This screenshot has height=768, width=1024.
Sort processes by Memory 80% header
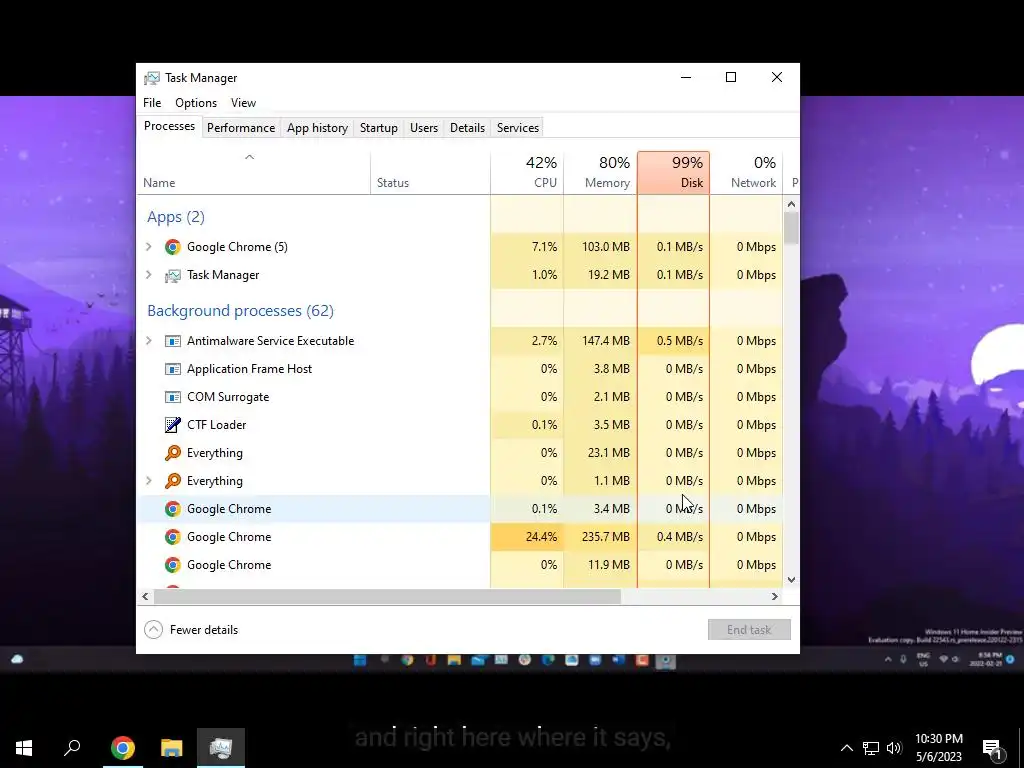(600, 173)
